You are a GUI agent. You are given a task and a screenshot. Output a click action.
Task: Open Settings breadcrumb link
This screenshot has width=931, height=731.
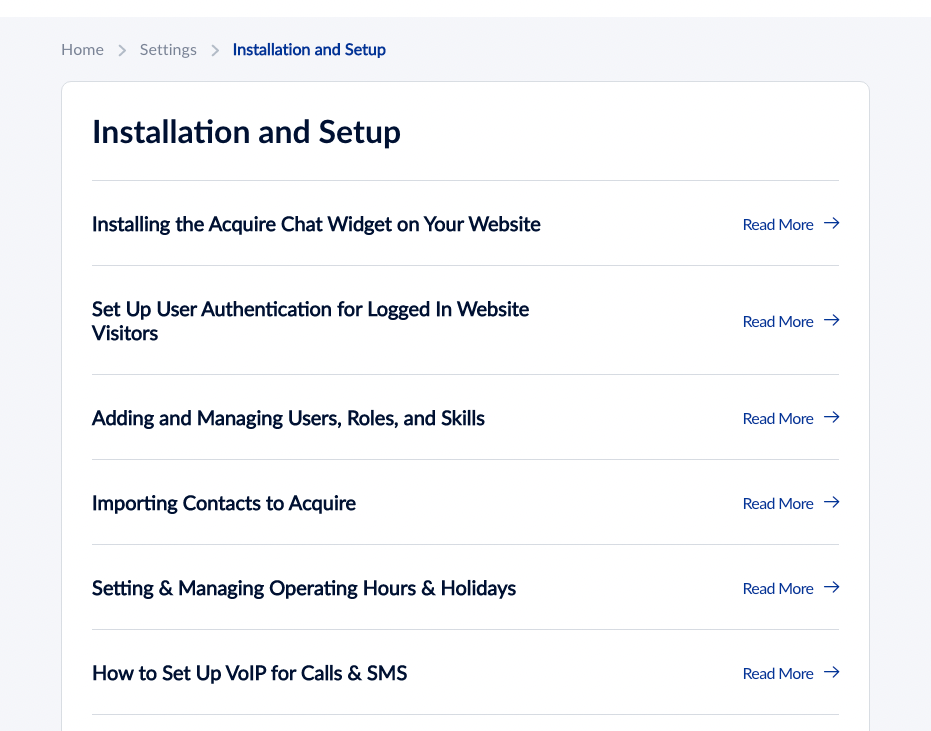click(x=168, y=50)
